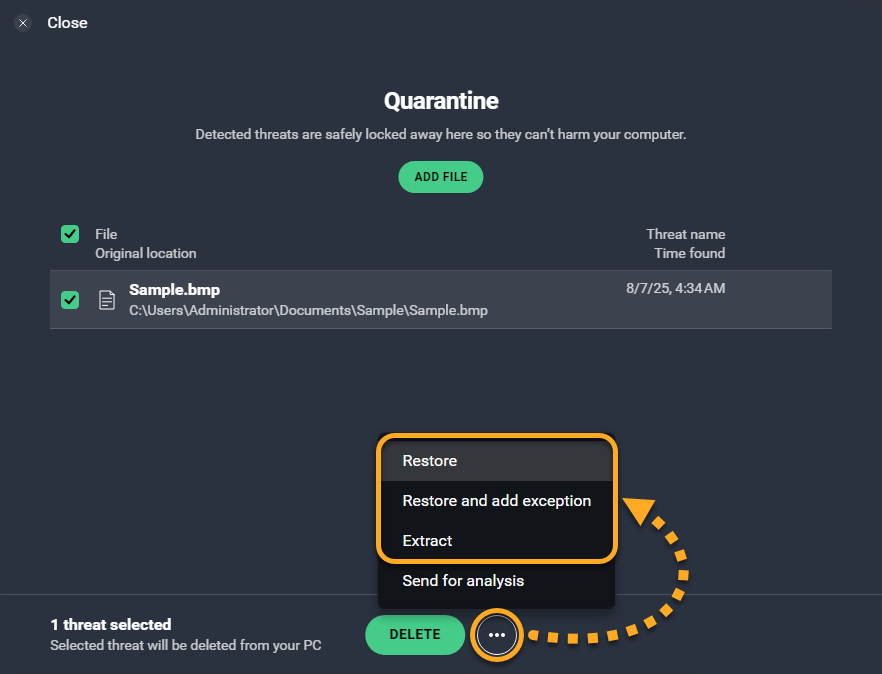Click the Close X icon
This screenshot has width=882, height=674.
pos(23,23)
